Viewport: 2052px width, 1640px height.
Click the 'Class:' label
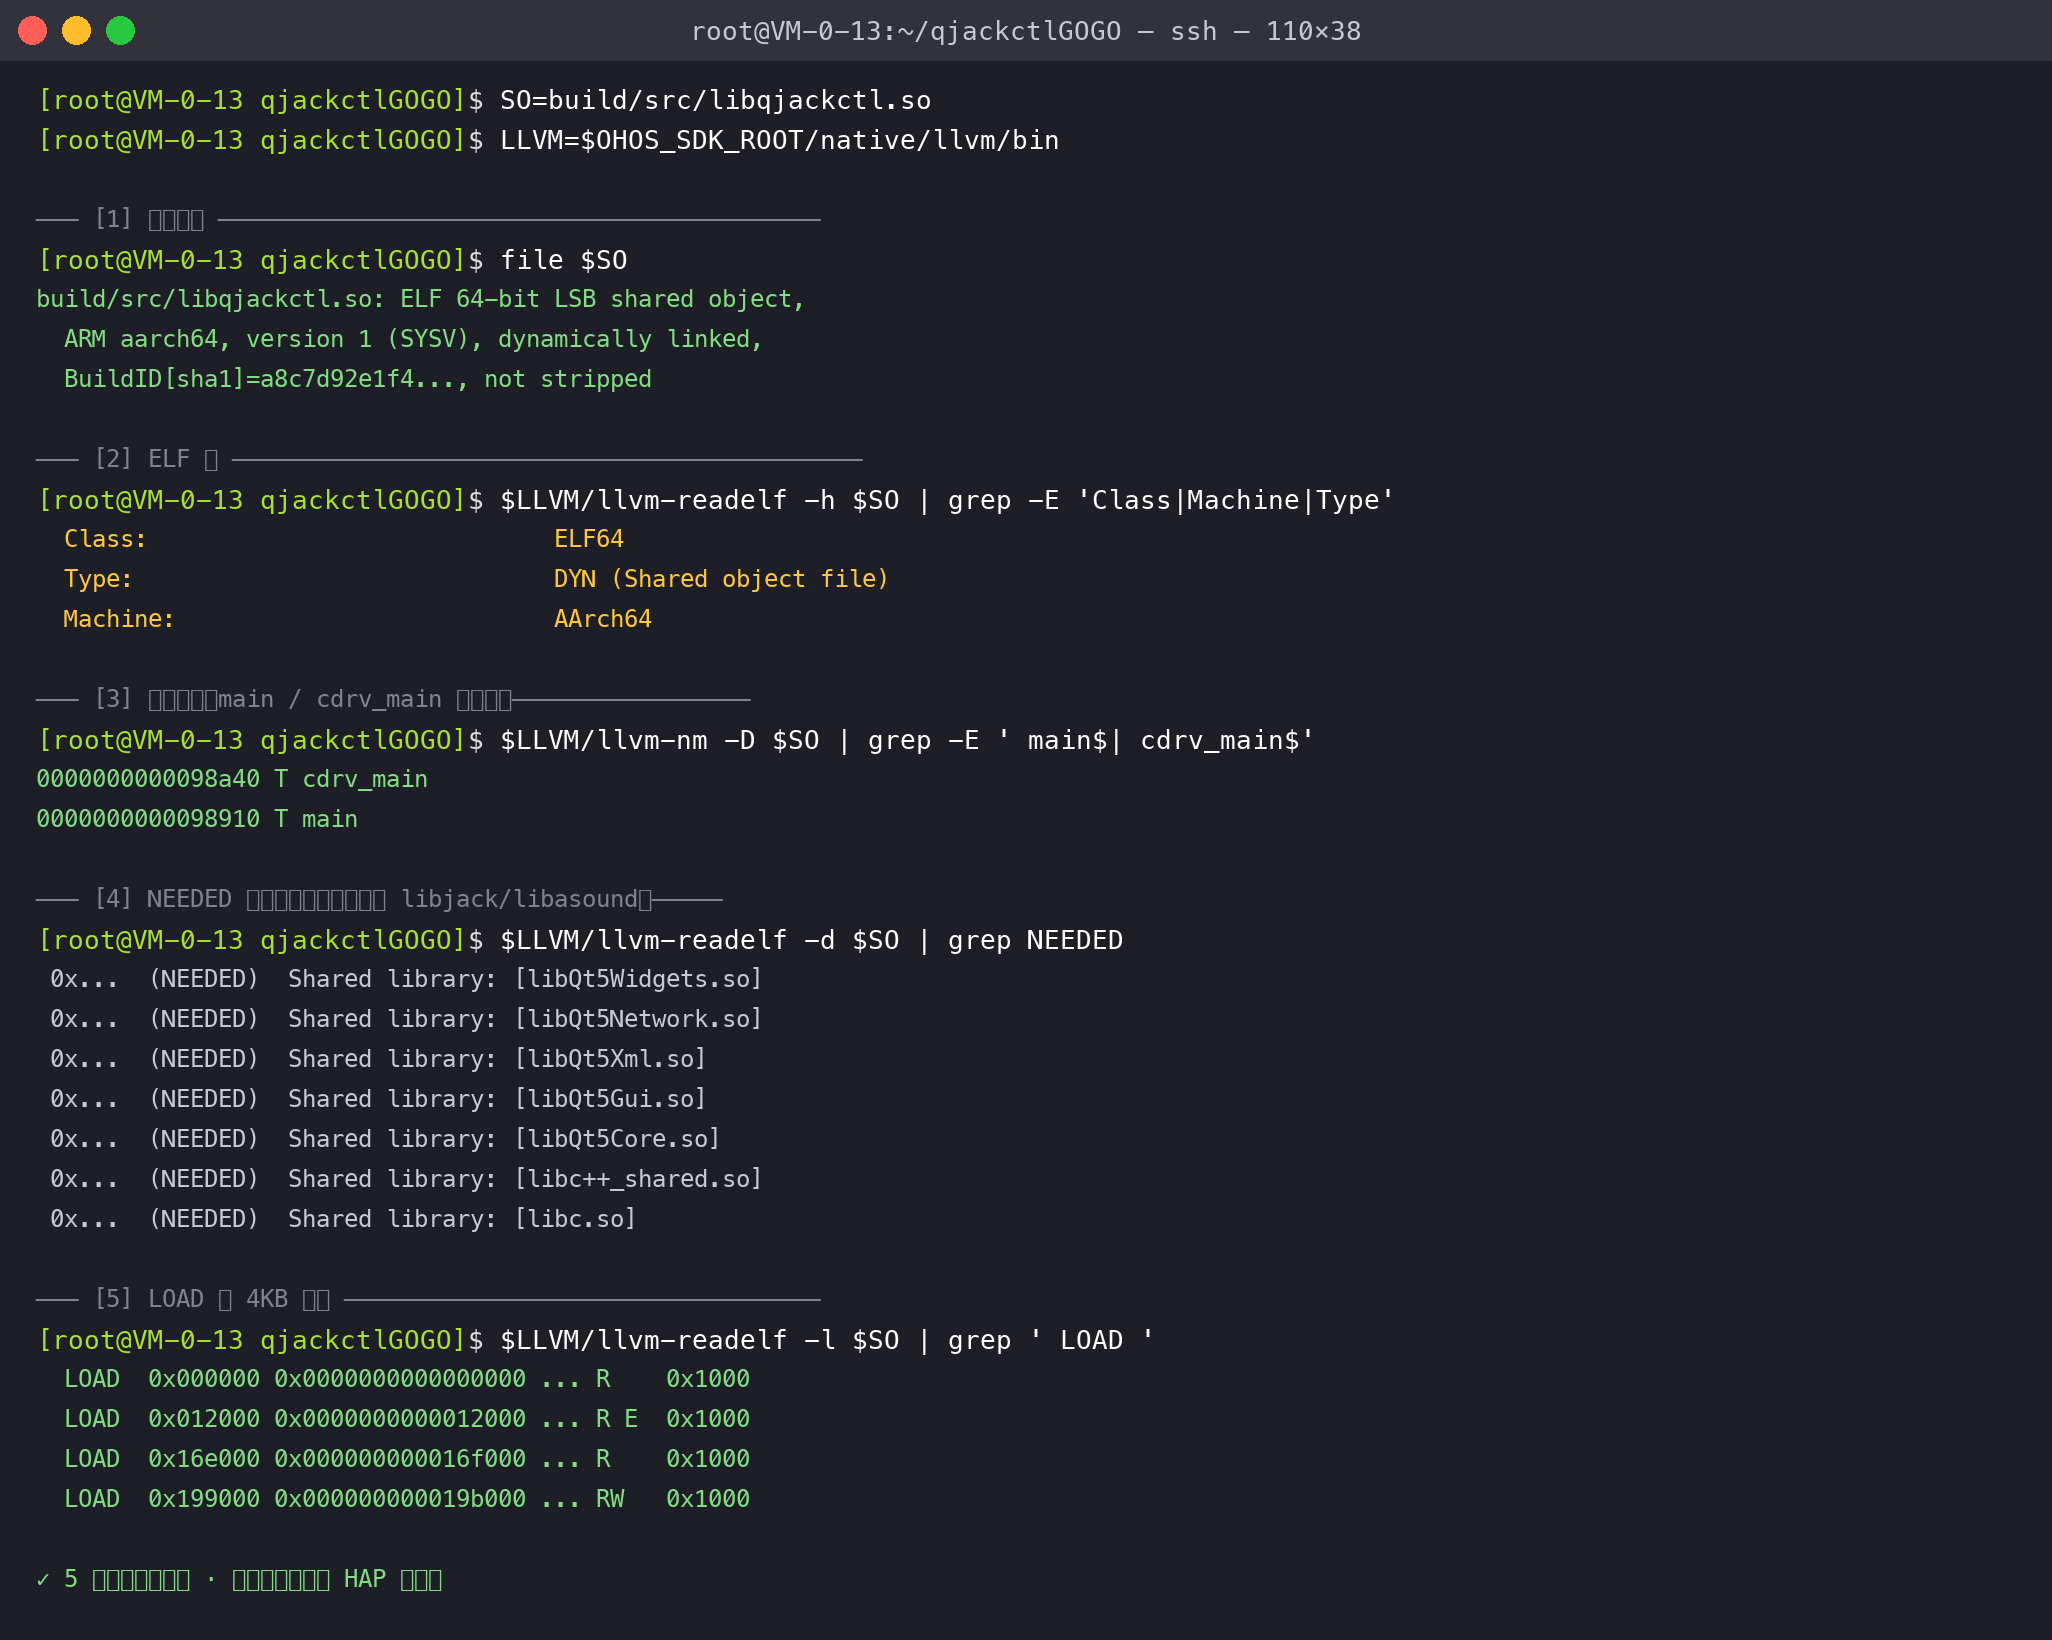(105, 539)
